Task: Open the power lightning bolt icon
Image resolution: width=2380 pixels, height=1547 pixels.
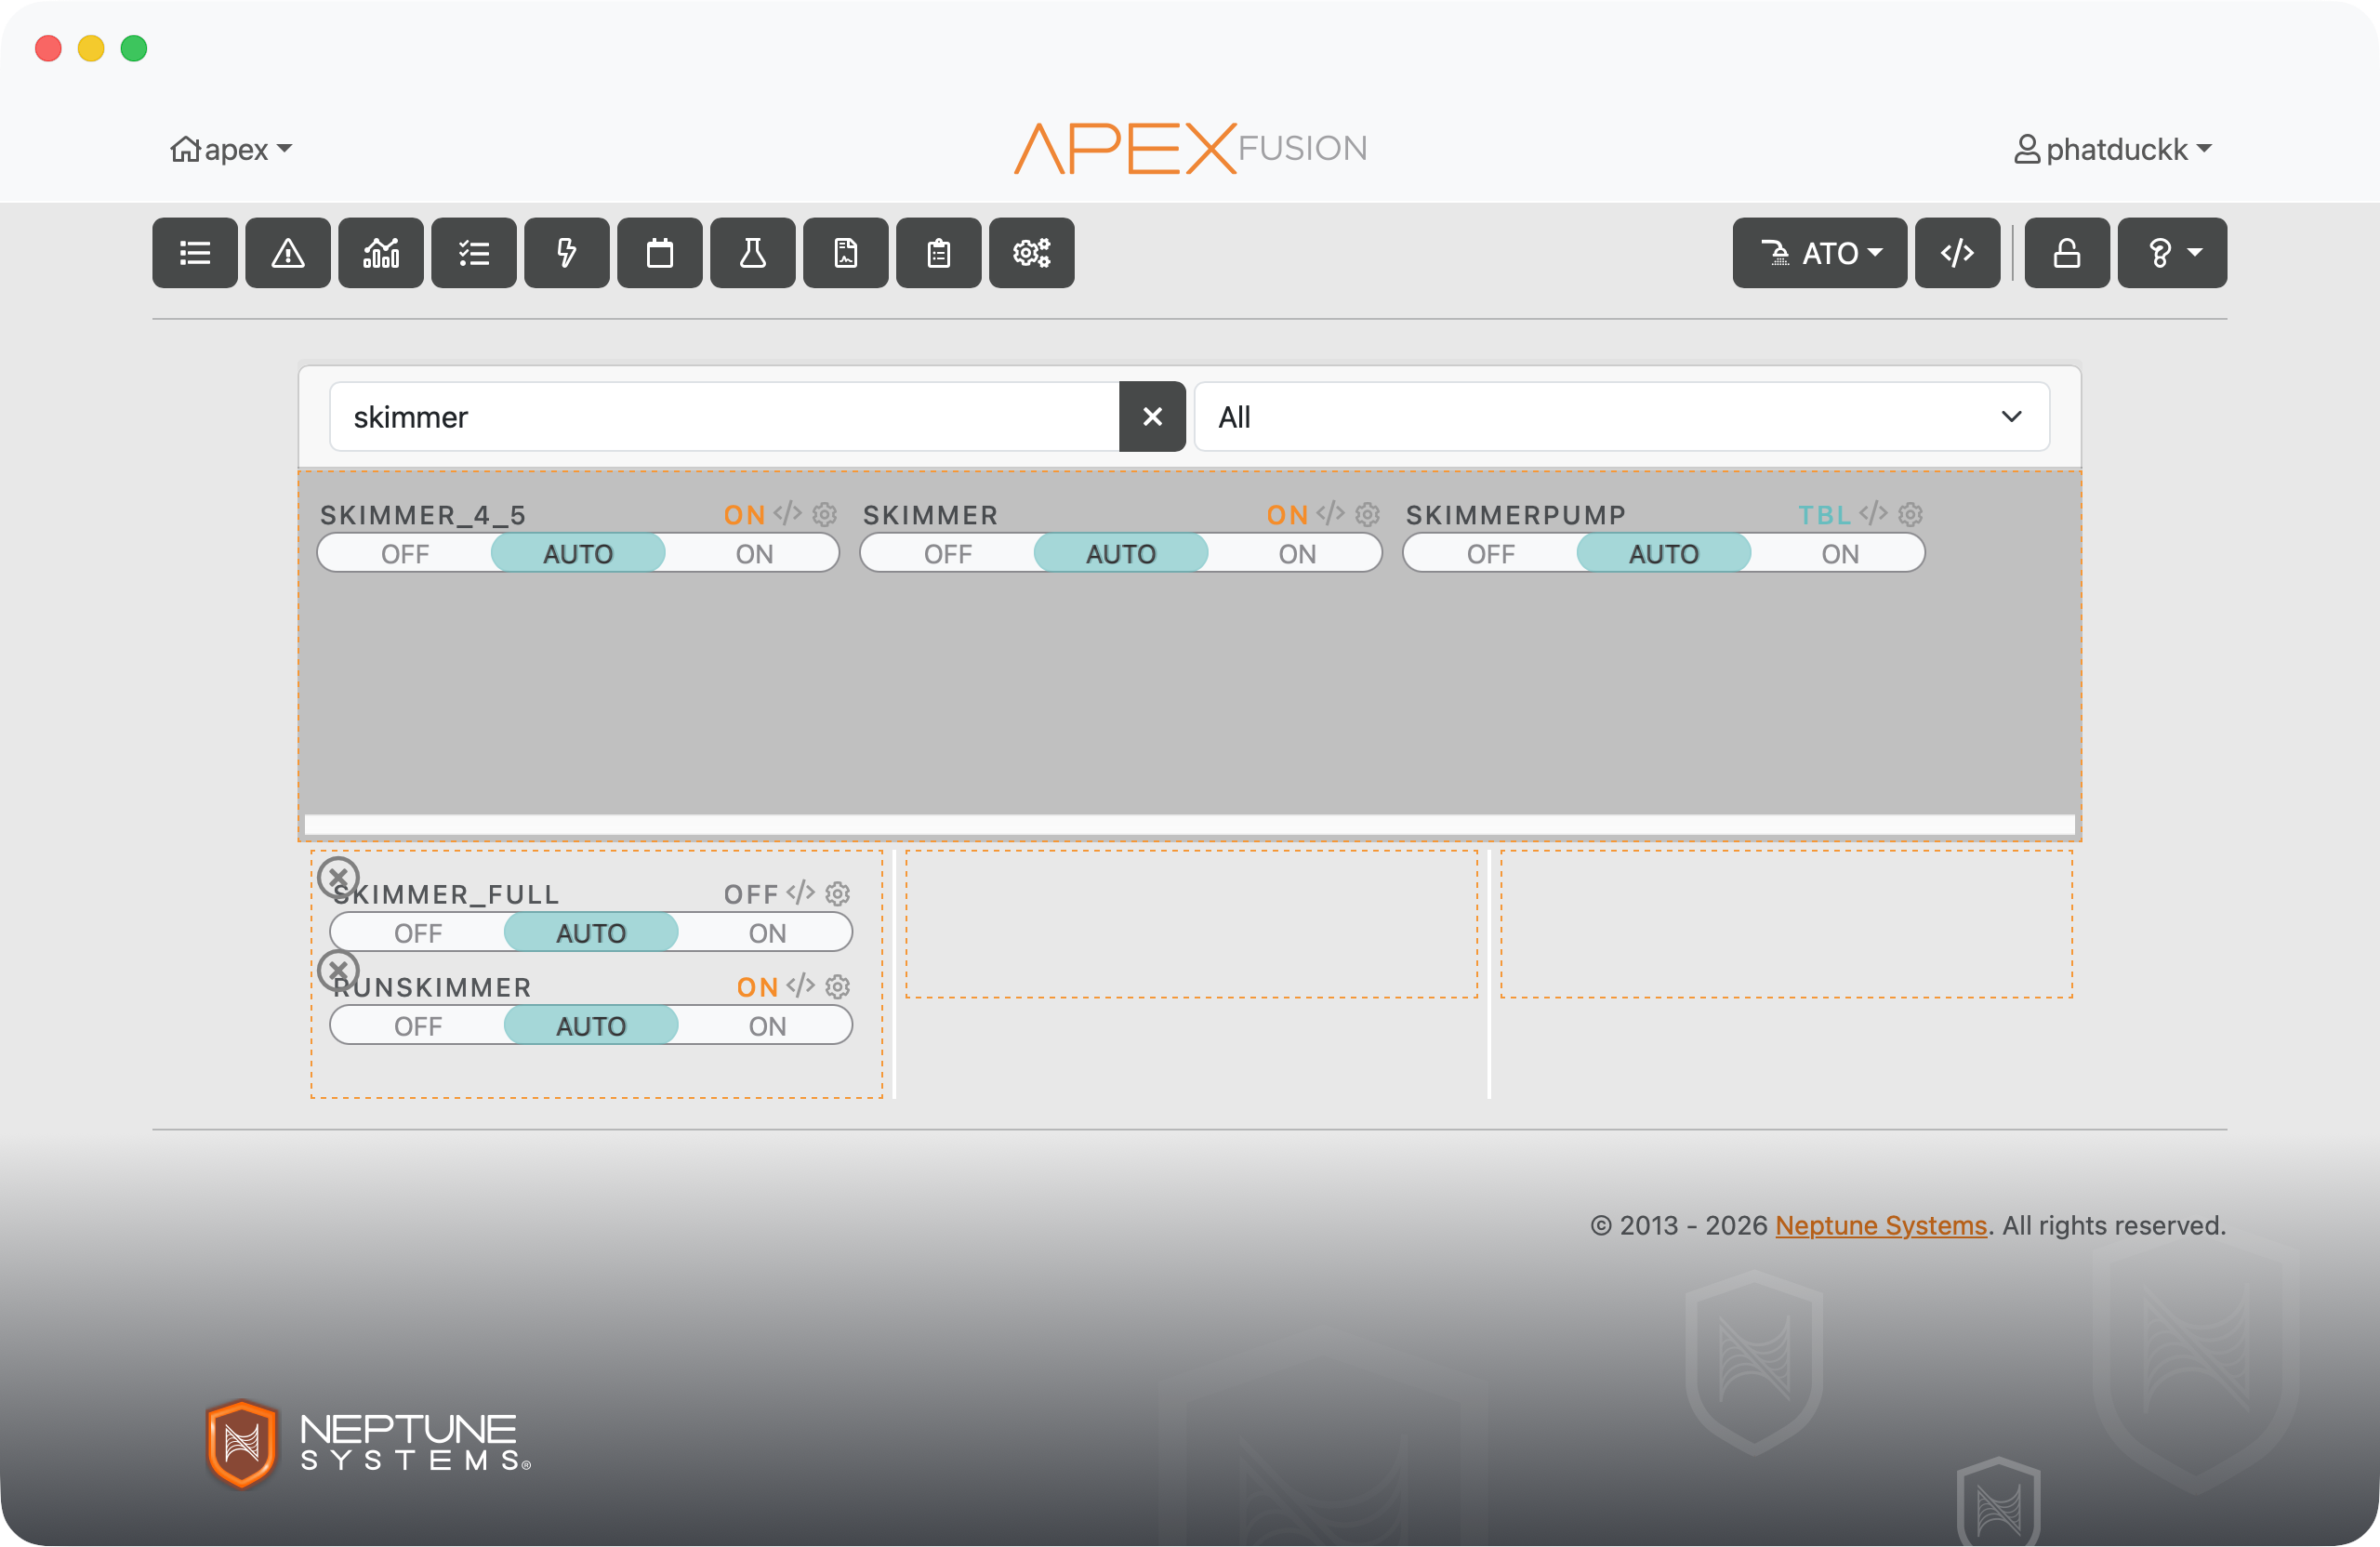Action: (567, 253)
